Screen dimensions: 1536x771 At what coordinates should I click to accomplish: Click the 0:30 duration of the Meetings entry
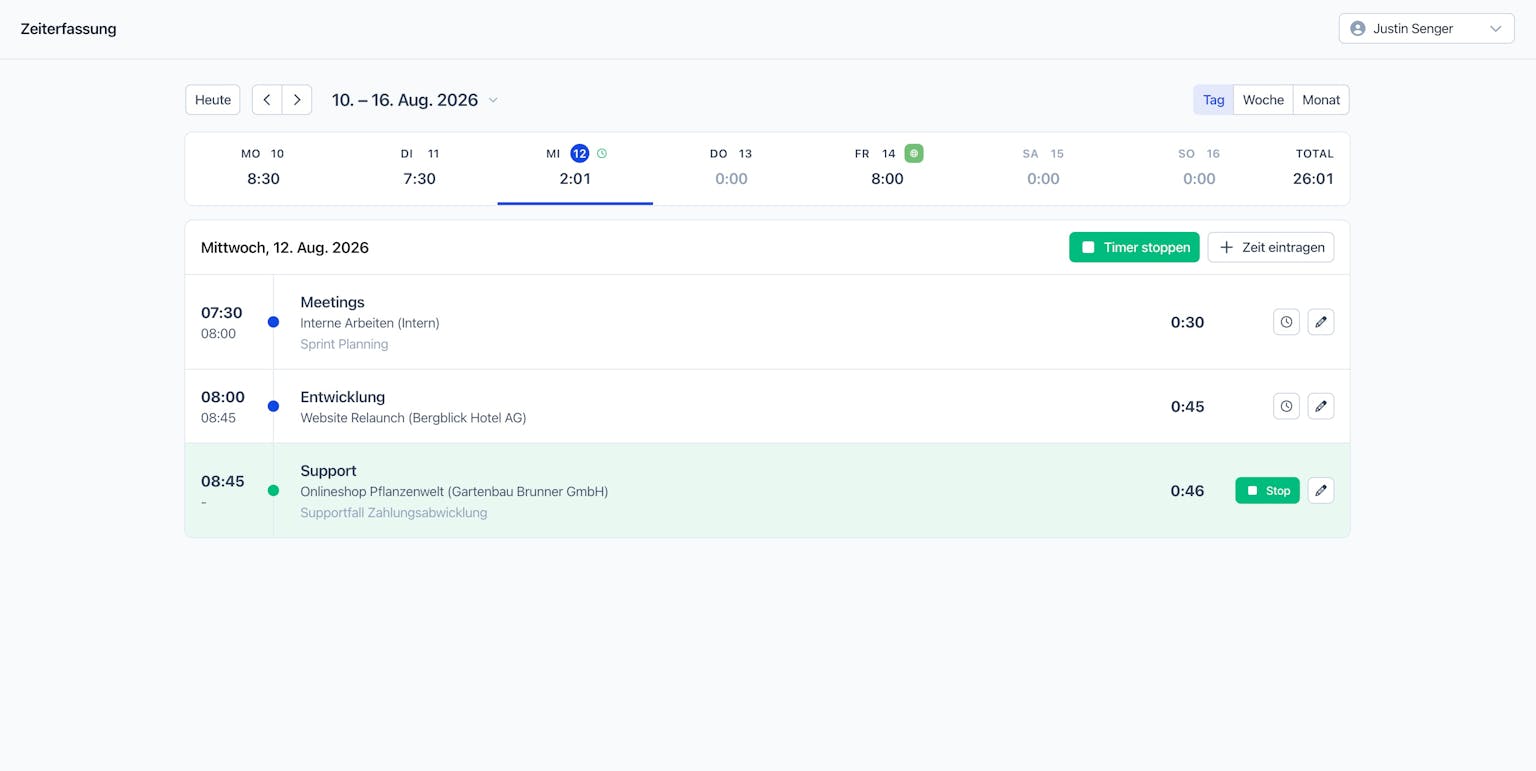coord(1187,322)
